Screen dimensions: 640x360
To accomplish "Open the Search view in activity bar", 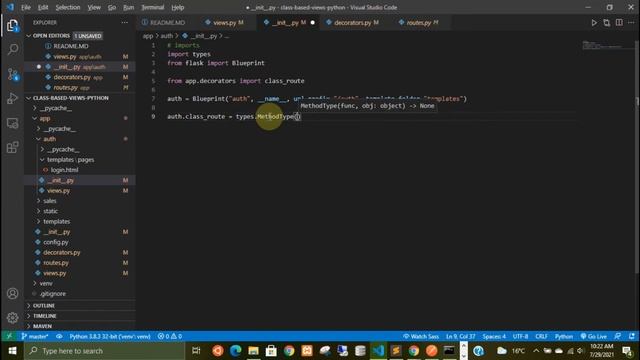I will coord(12,49).
